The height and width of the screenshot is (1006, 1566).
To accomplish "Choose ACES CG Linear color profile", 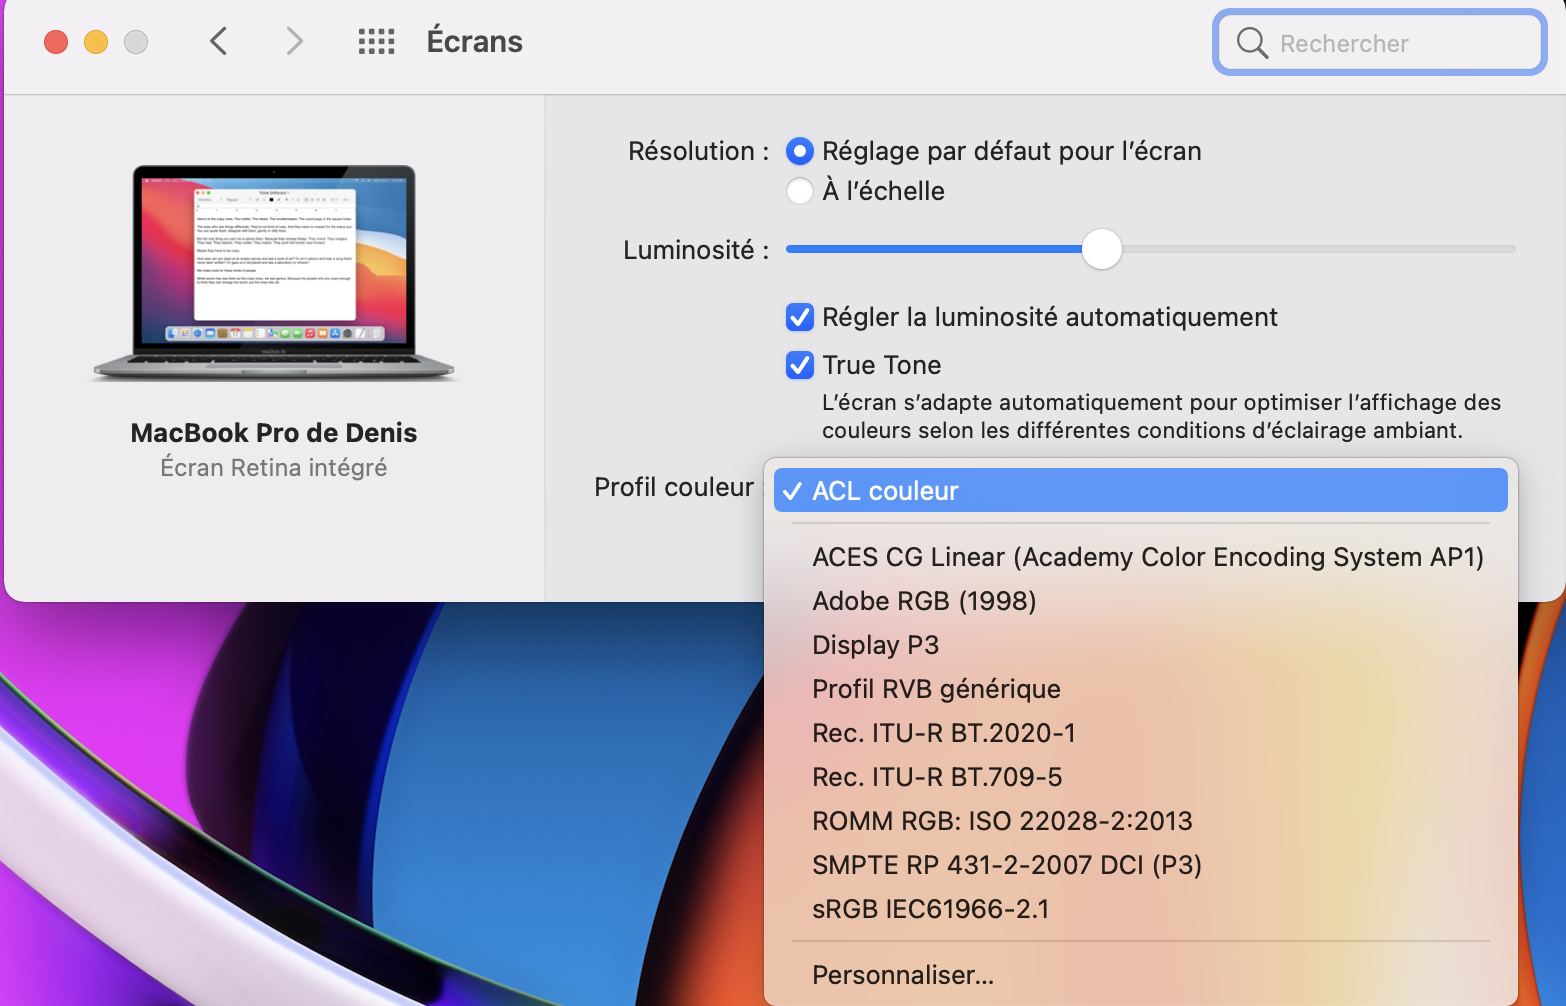I will click(1141, 557).
